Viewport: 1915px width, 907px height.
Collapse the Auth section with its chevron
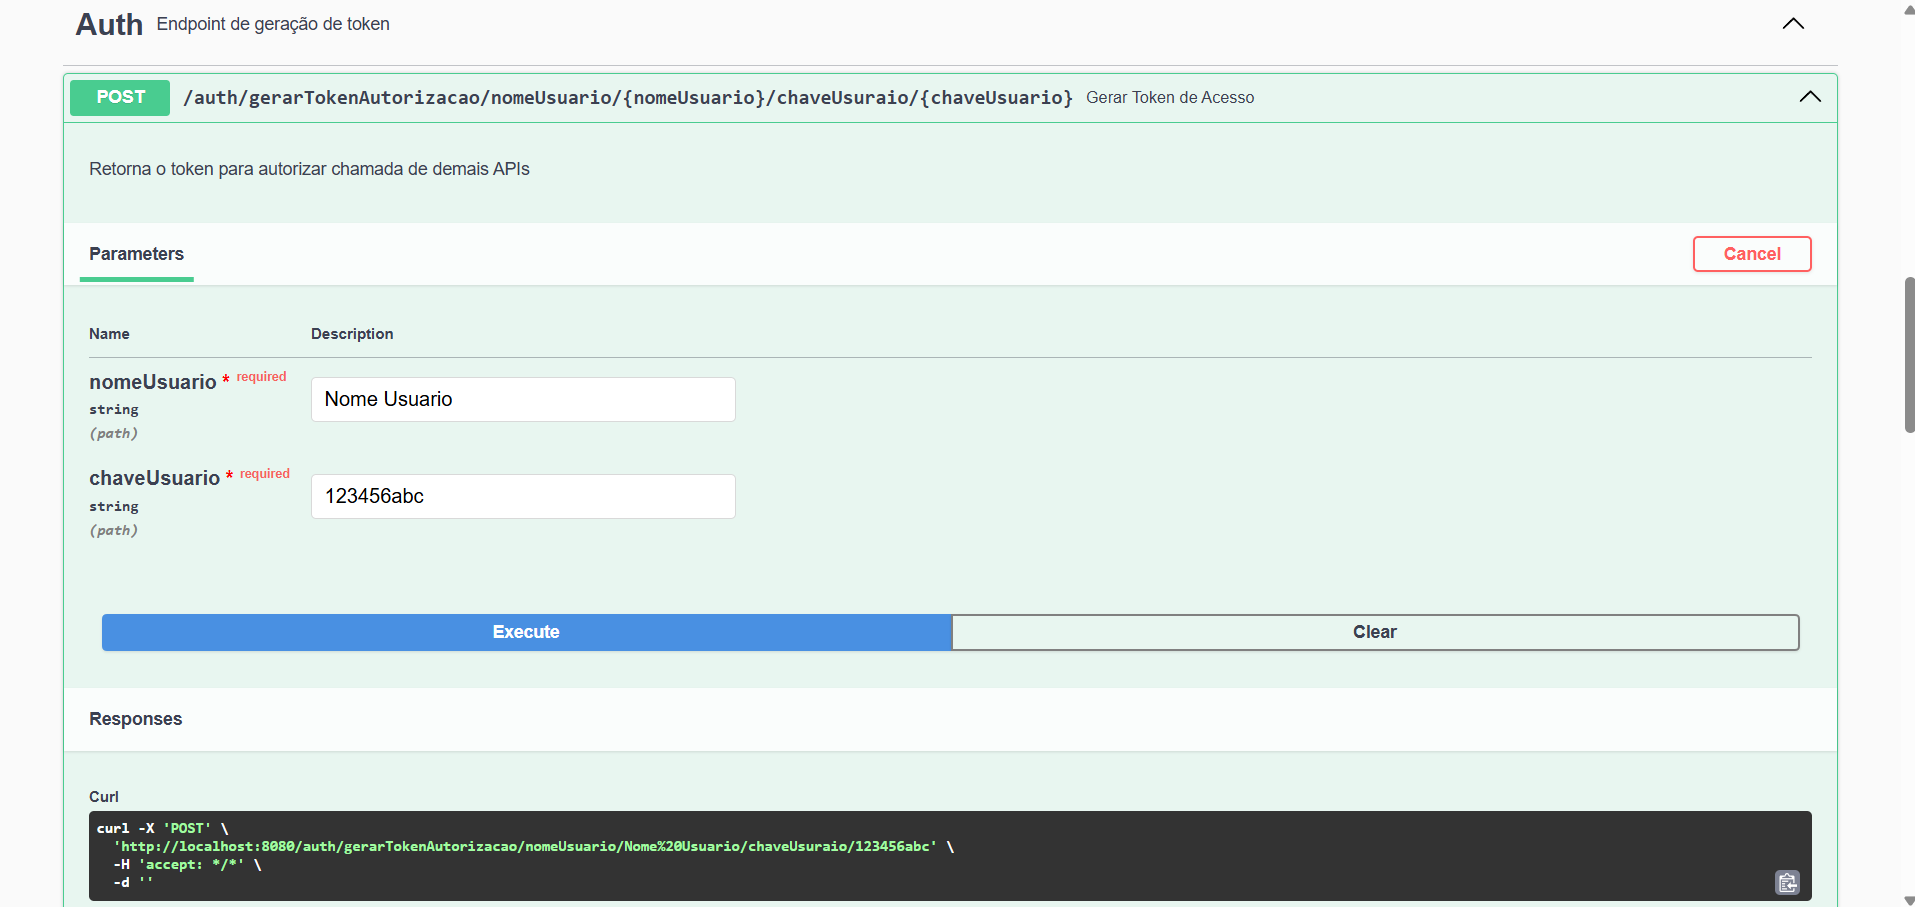point(1791,23)
